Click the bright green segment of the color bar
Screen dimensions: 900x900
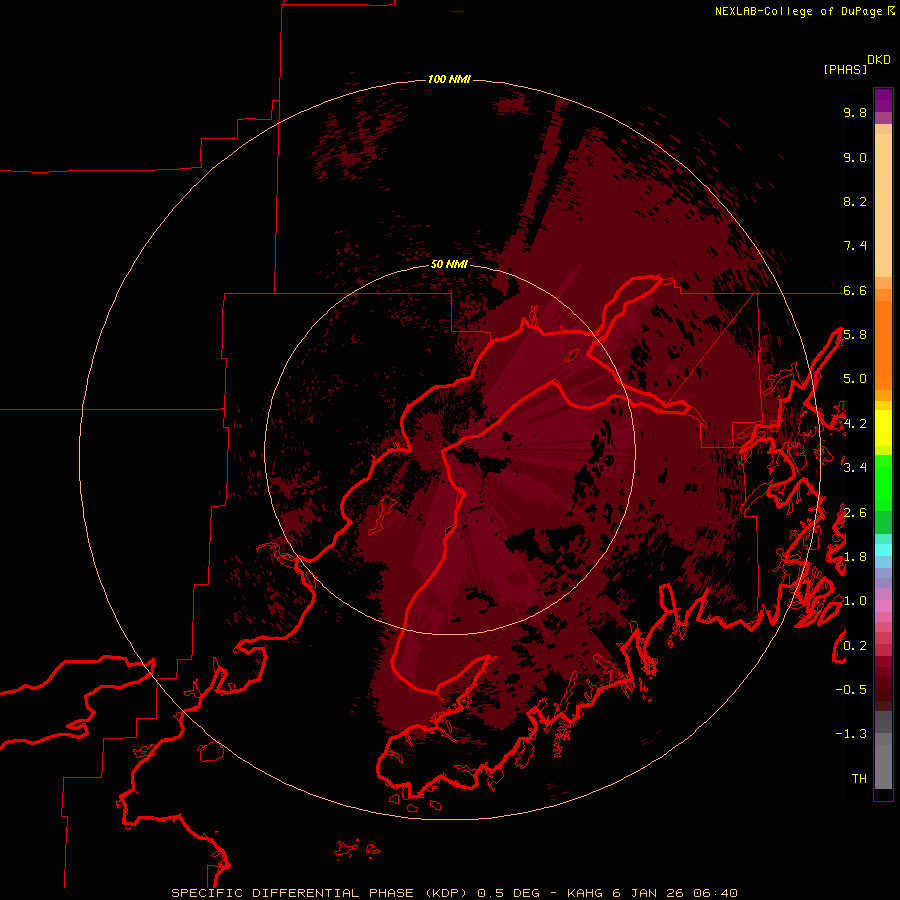pos(883,483)
